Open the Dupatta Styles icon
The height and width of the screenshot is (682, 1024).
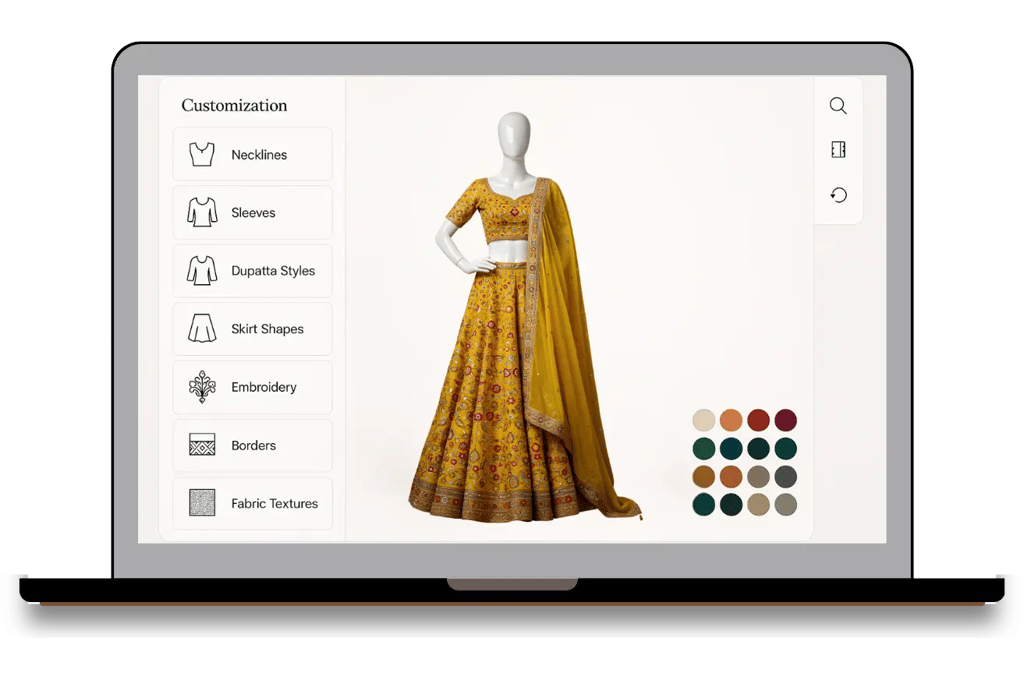pos(200,270)
